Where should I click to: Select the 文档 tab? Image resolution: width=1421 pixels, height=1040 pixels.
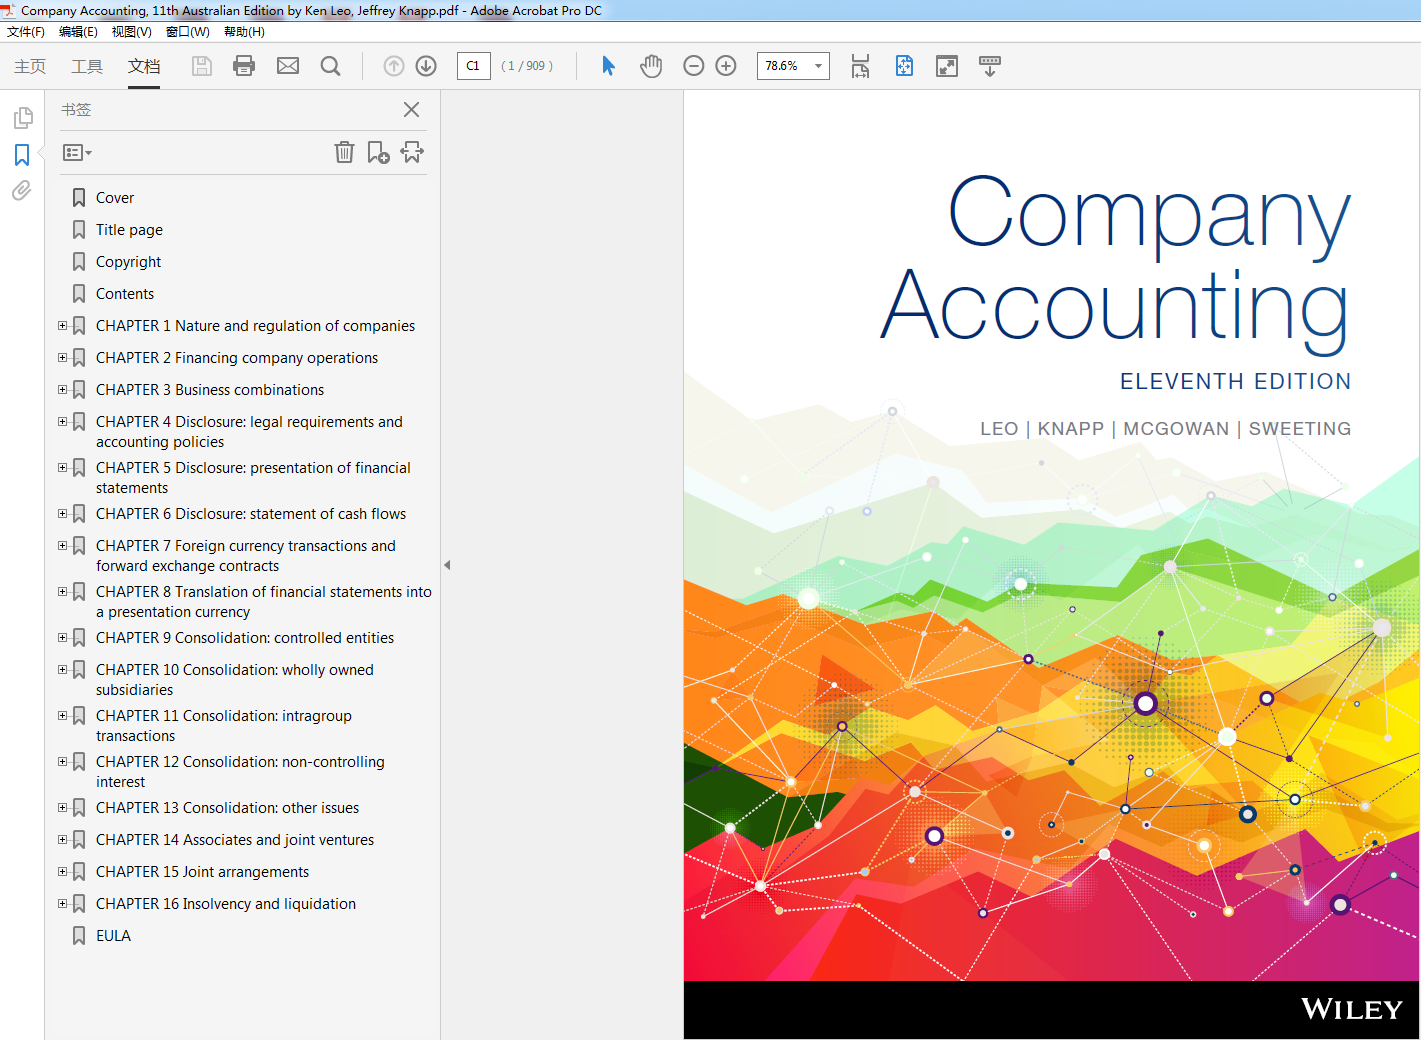pyautogui.click(x=144, y=66)
